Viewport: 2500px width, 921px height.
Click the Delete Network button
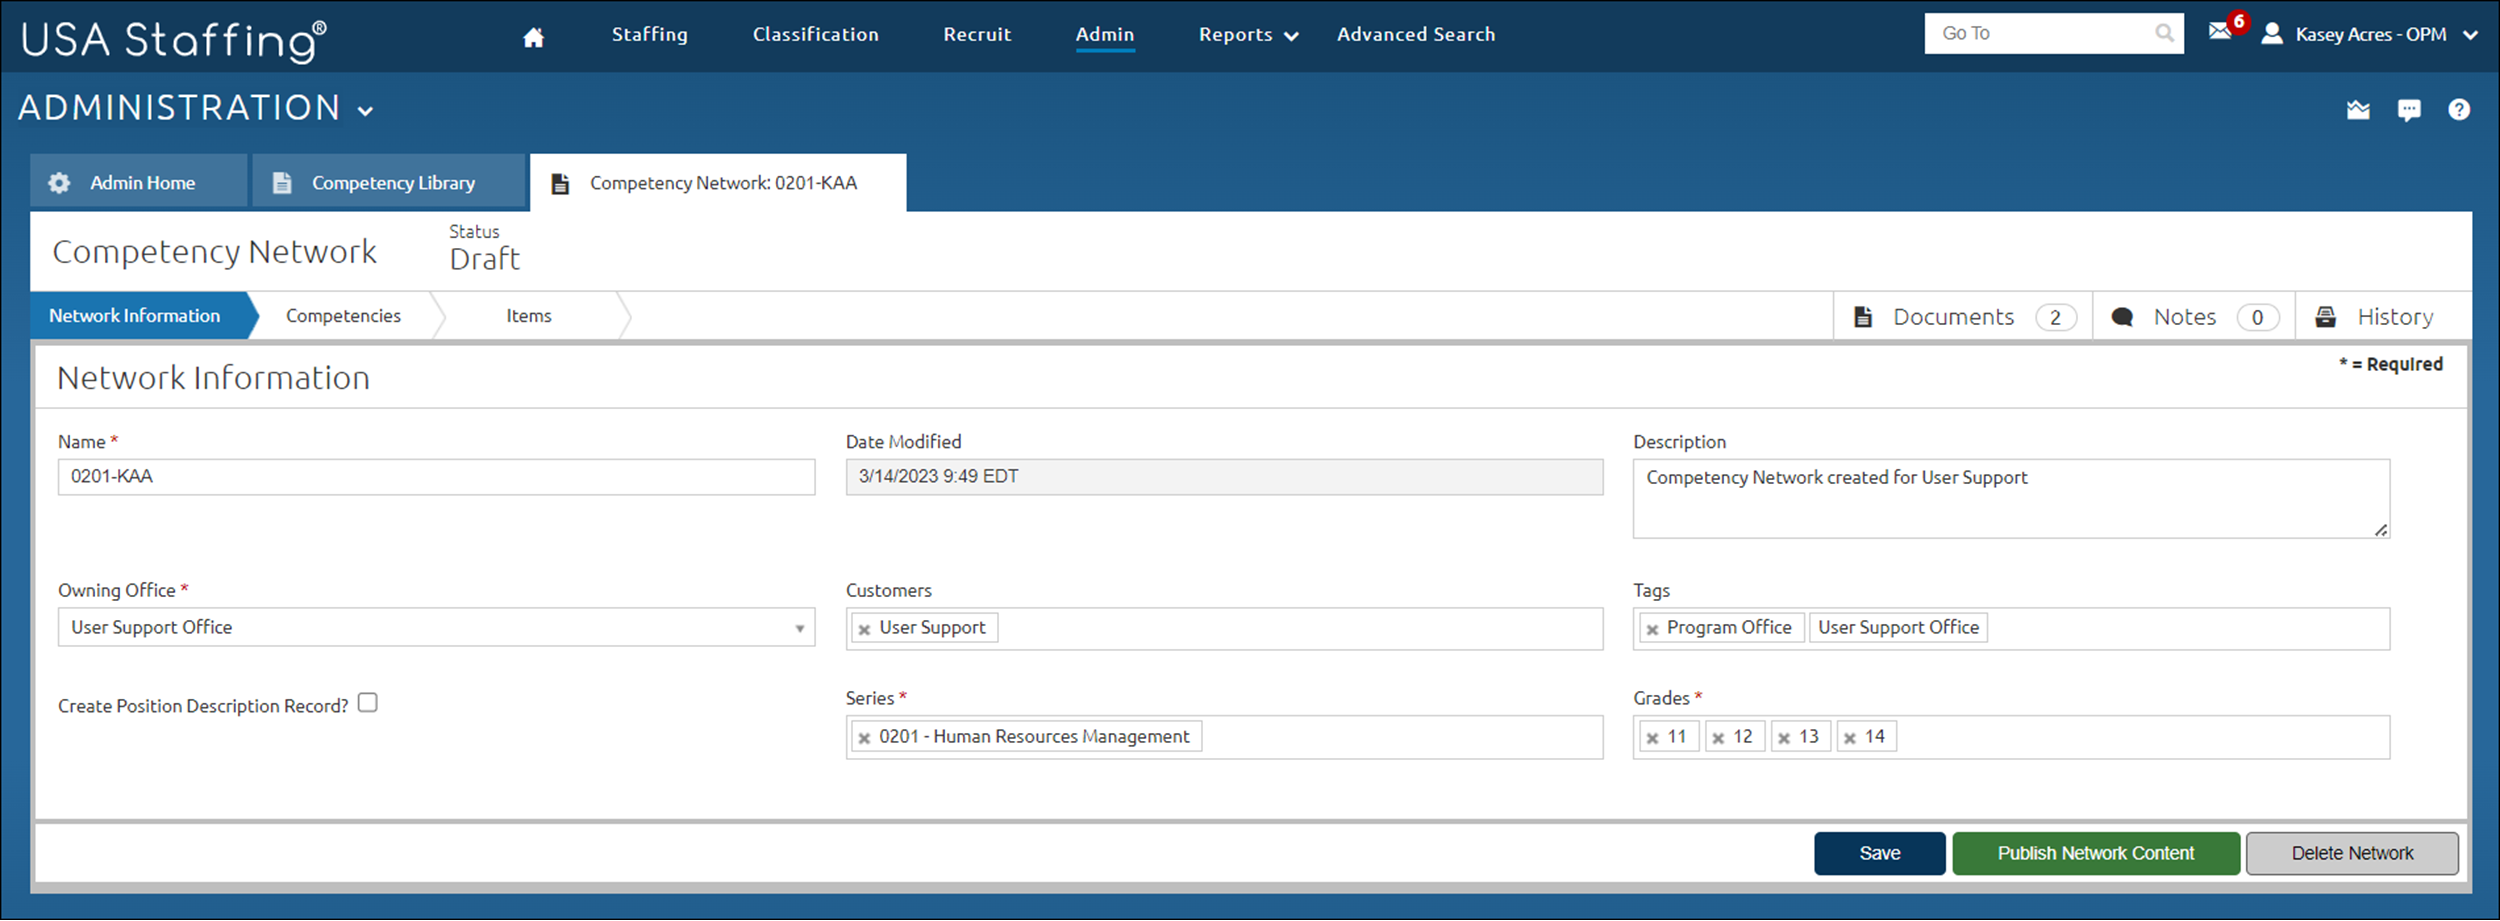tap(2352, 854)
